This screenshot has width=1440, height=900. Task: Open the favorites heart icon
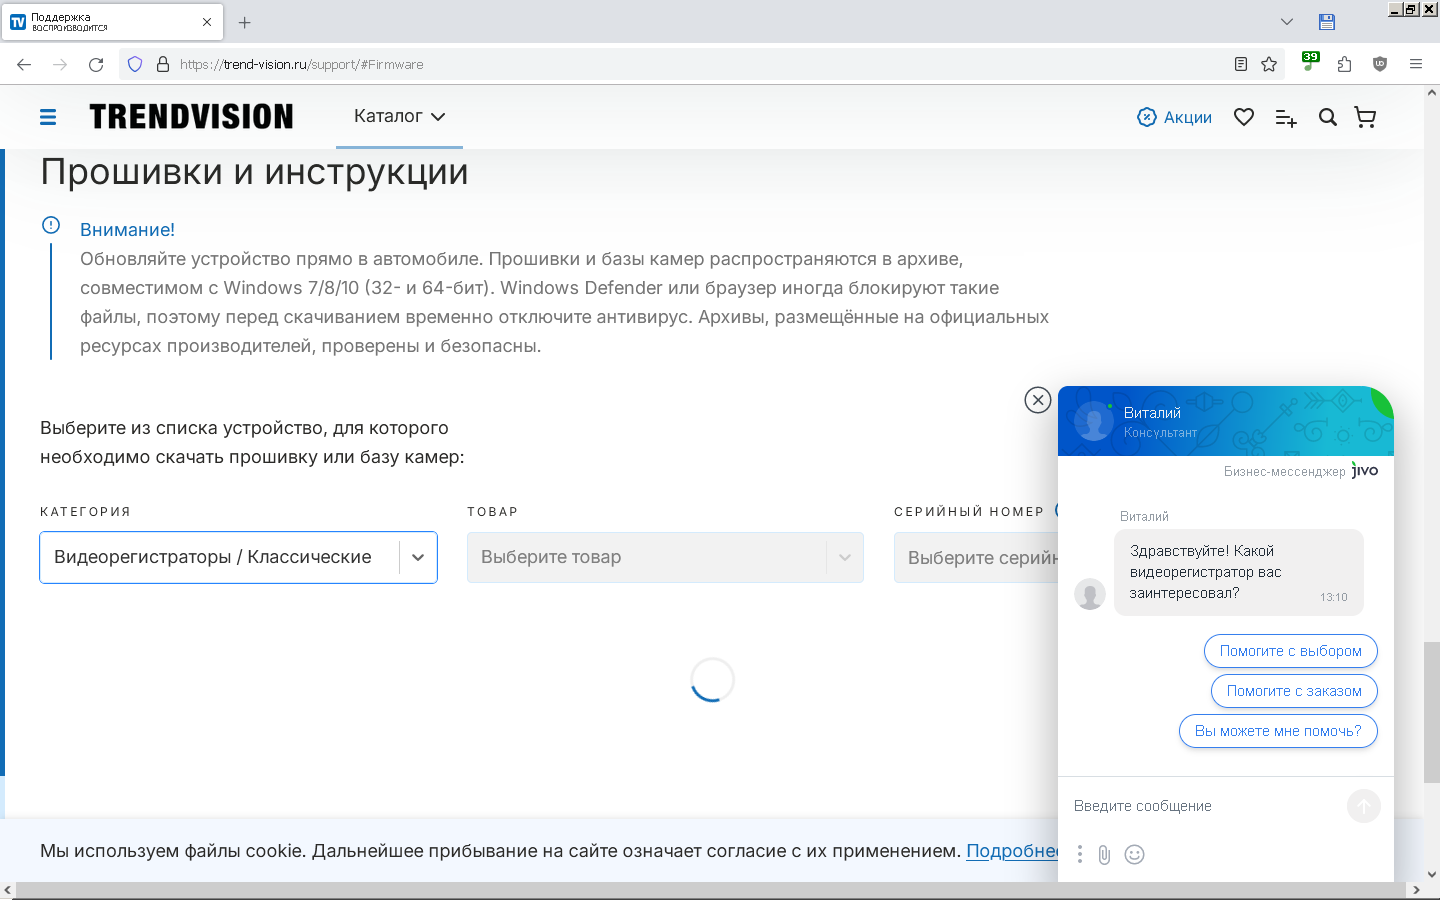point(1244,117)
